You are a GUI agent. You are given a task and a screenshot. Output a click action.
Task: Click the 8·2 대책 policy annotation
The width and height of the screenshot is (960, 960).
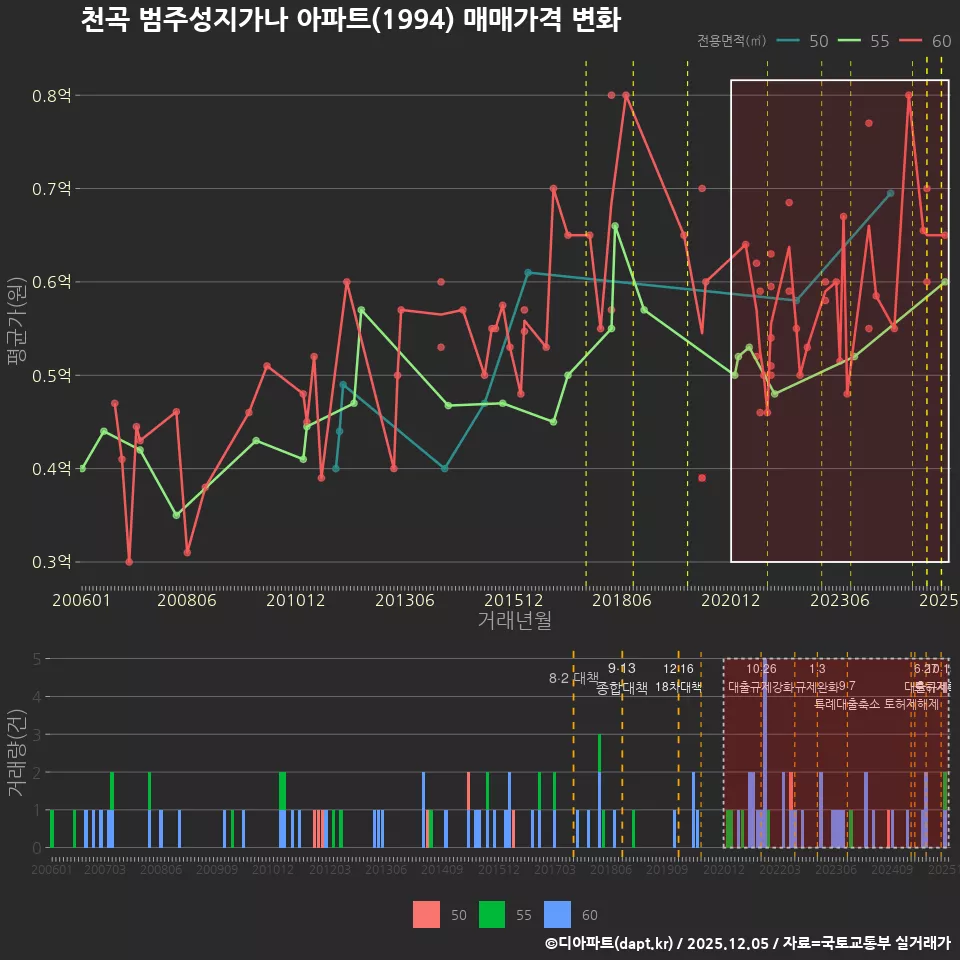point(573,678)
